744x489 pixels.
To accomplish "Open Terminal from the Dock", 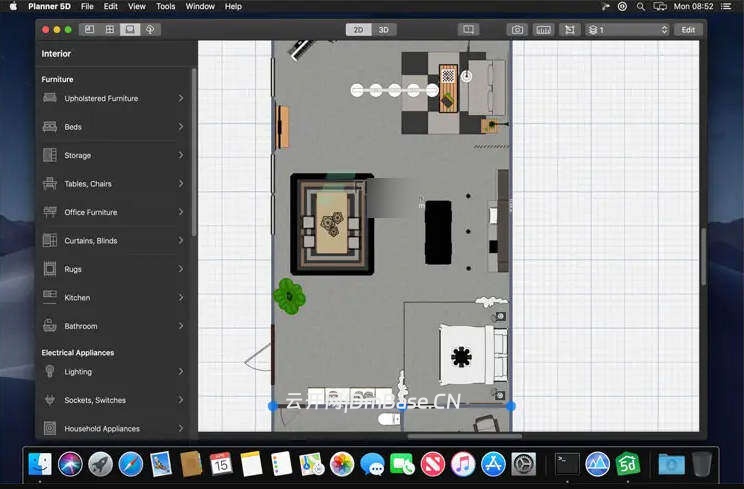I will point(567,464).
